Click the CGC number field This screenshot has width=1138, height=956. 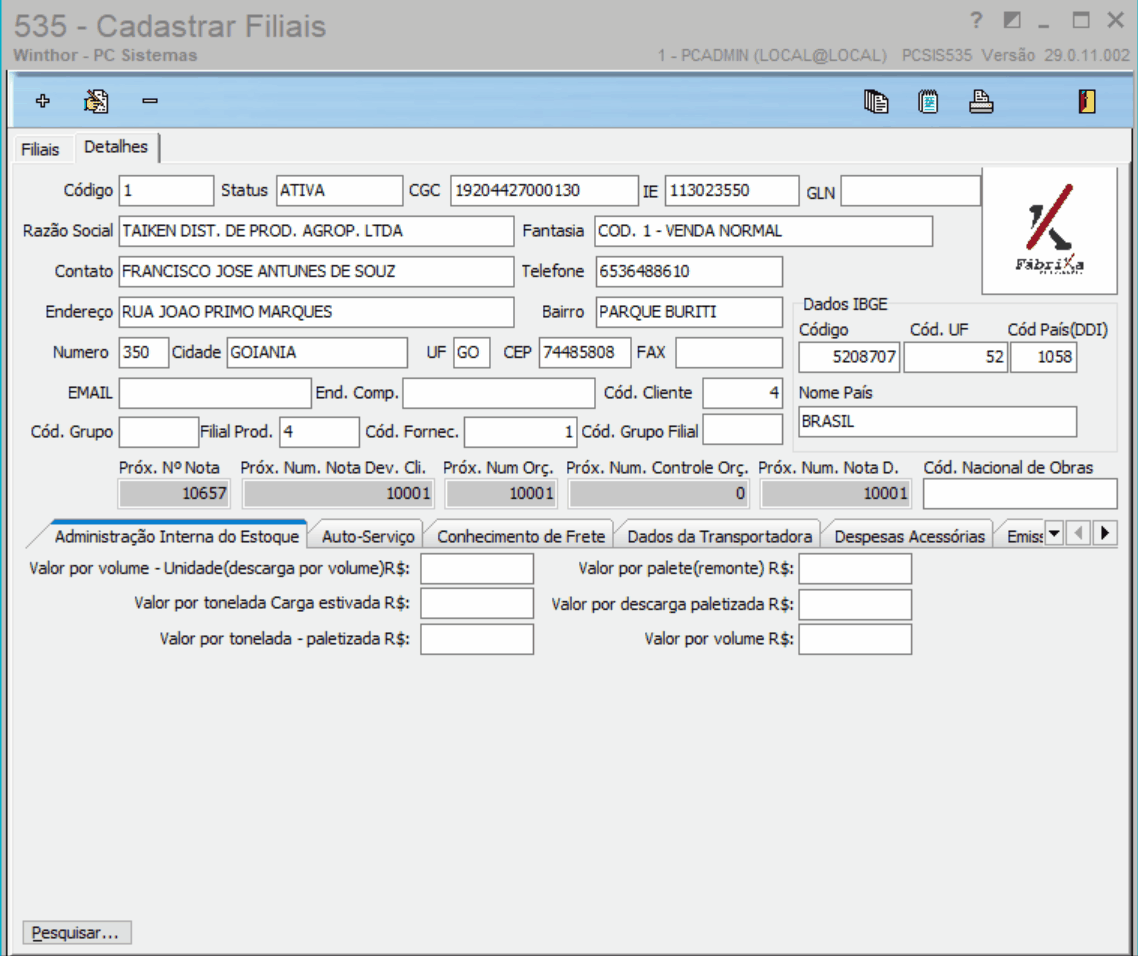tap(544, 191)
